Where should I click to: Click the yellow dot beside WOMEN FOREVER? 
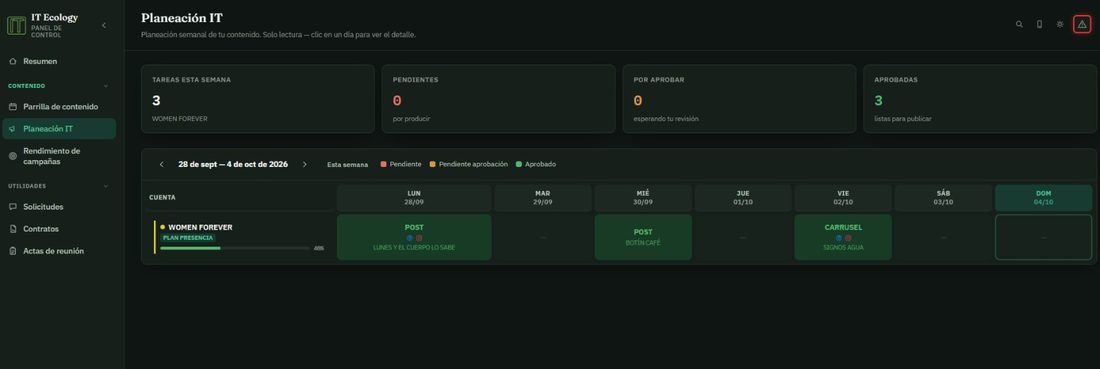(163, 227)
